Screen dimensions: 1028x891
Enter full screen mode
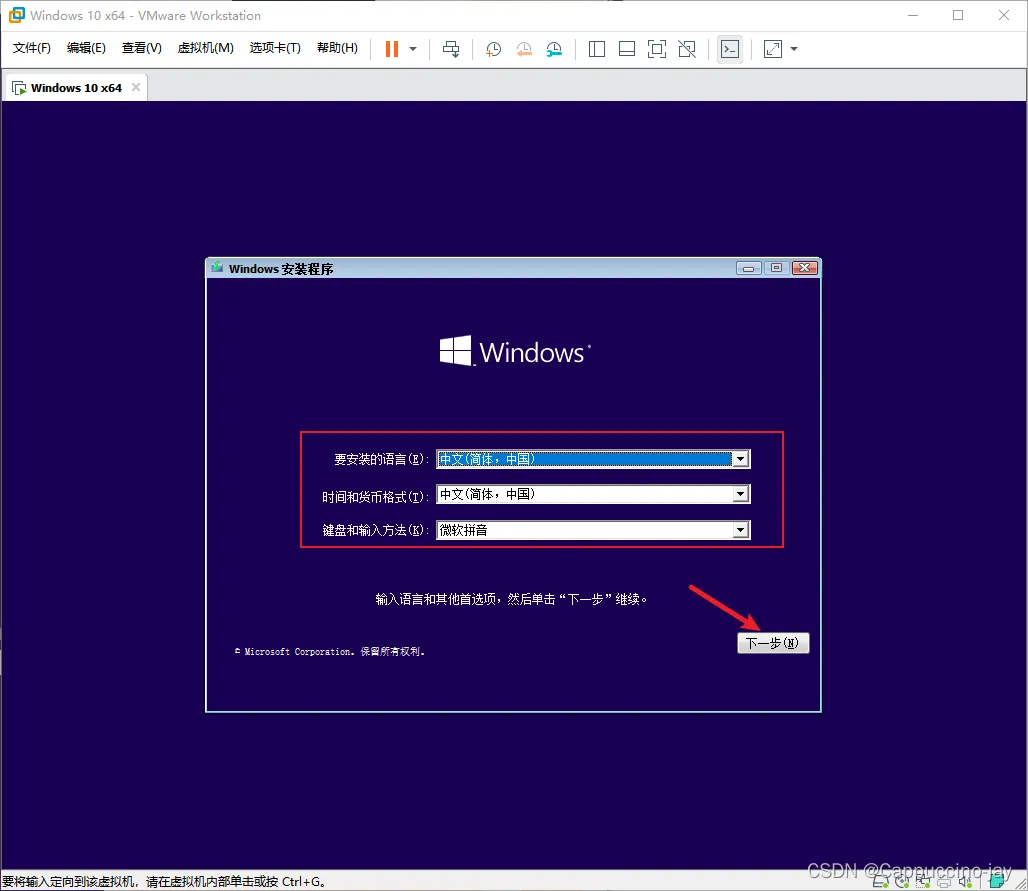coord(657,49)
